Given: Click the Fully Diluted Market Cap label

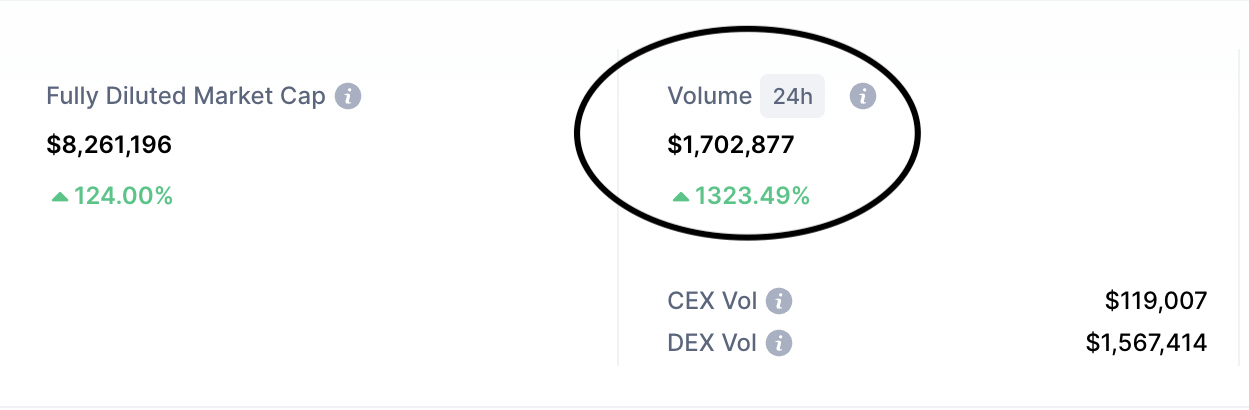Looking at the screenshot, I should point(186,96).
